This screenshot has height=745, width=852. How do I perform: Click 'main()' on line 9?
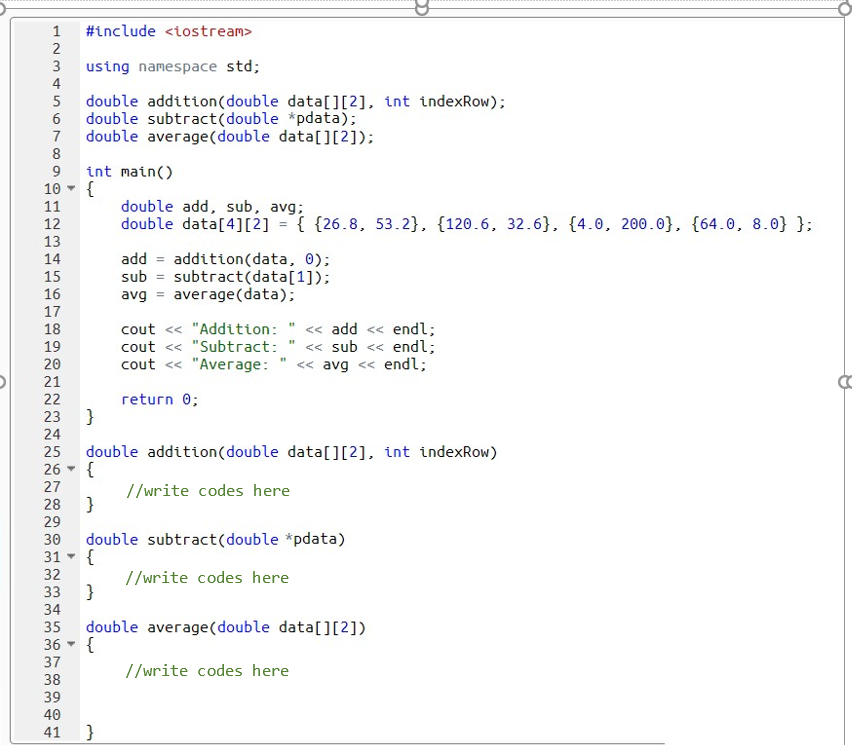click(x=147, y=172)
